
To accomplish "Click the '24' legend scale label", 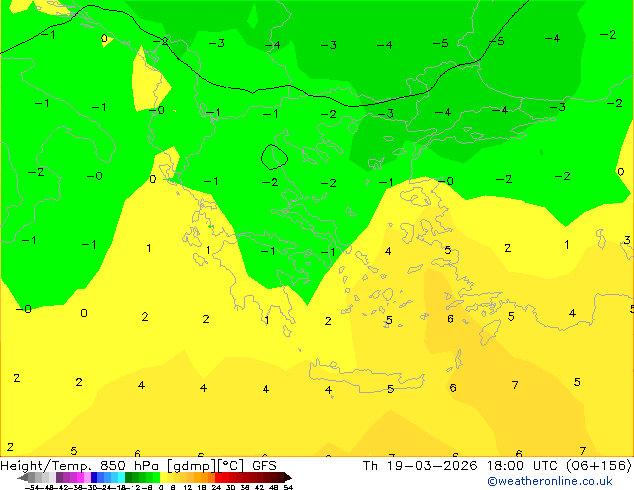I will pyautogui.click(x=216, y=488).
